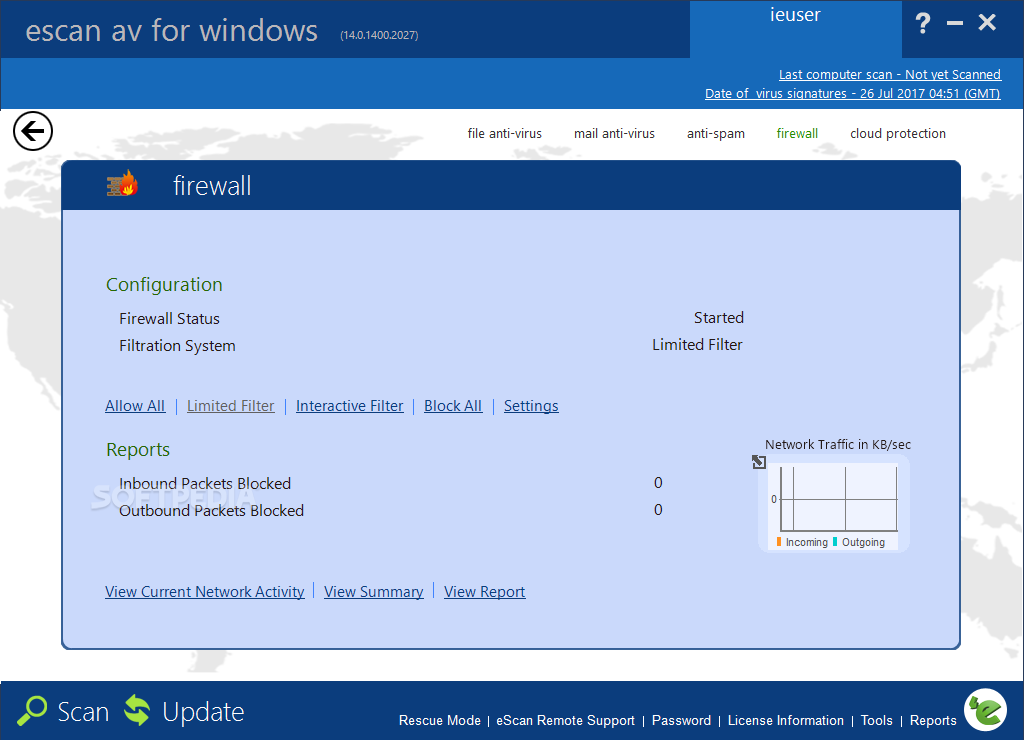Image resolution: width=1024 pixels, height=740 pixels.
Task: Click the Scan text button
Action: [x=83, y=712]
